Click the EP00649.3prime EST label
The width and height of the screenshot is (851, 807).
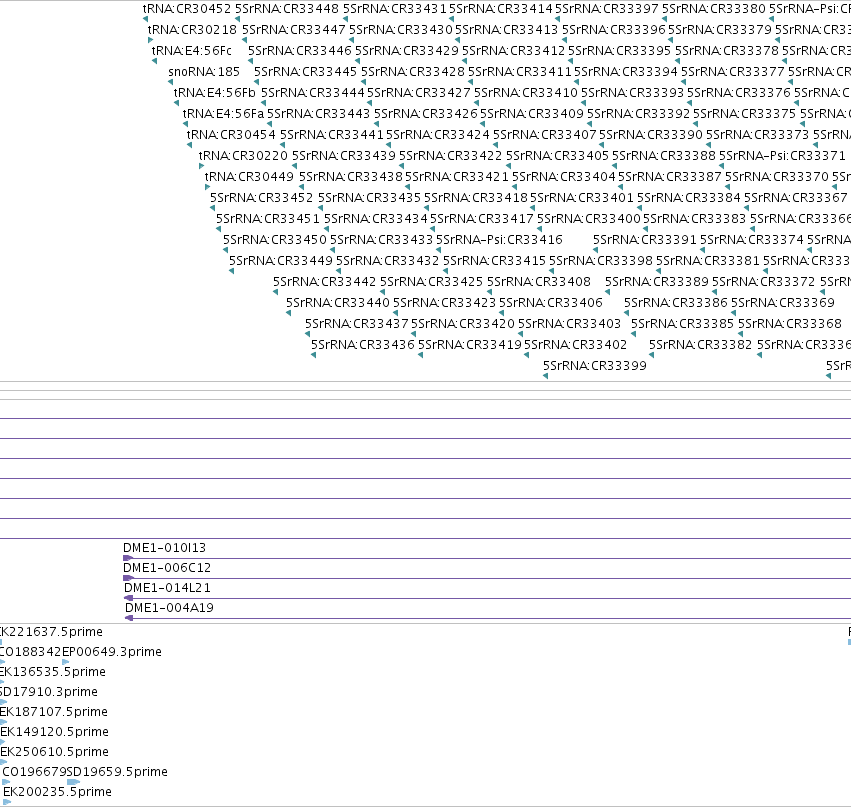(112, 652)
